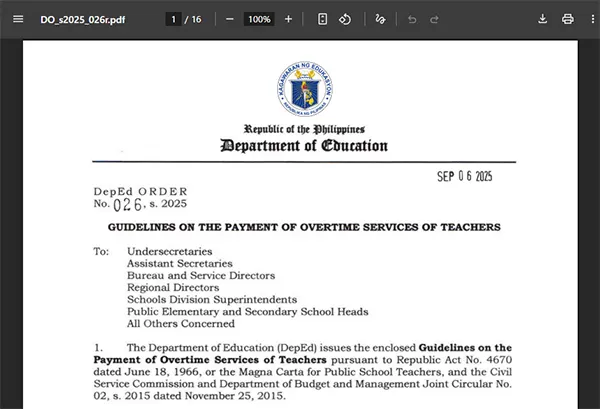The image size is (600, 409).
Task: Click the 'Department of Education' heading
Action: [304, 146]
